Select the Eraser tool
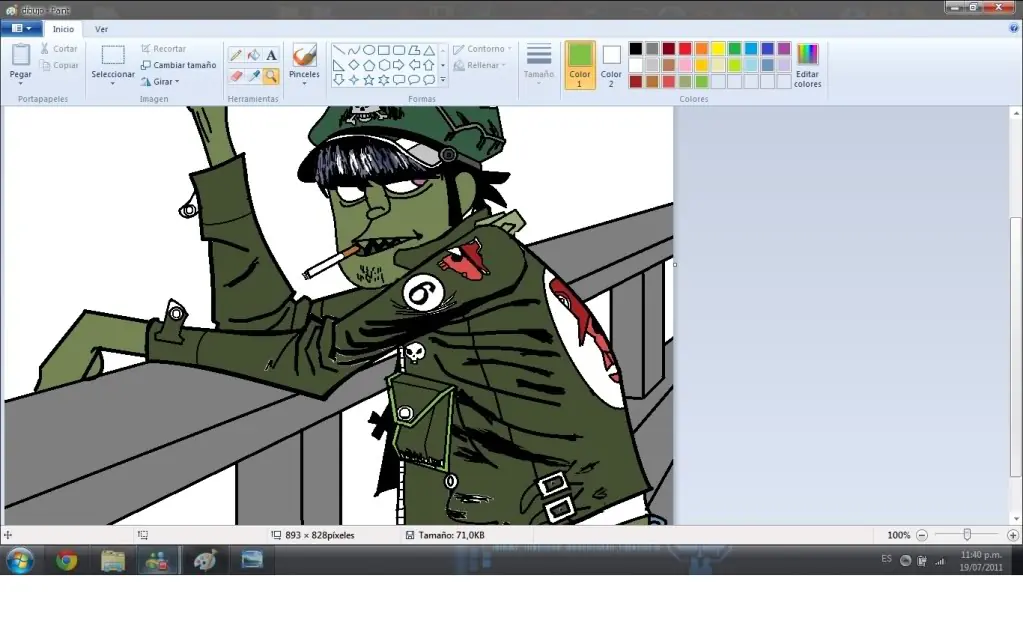Viewport: 1023px width, 620px height. coord(236,76)
